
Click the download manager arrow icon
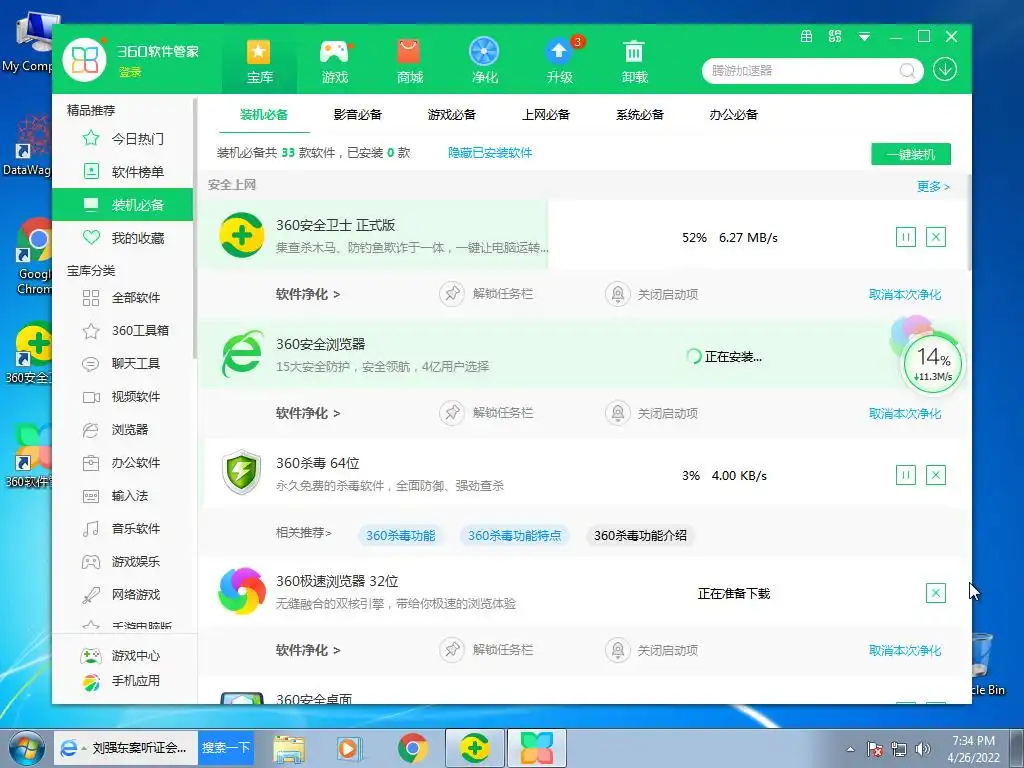(x=945, y=70)
